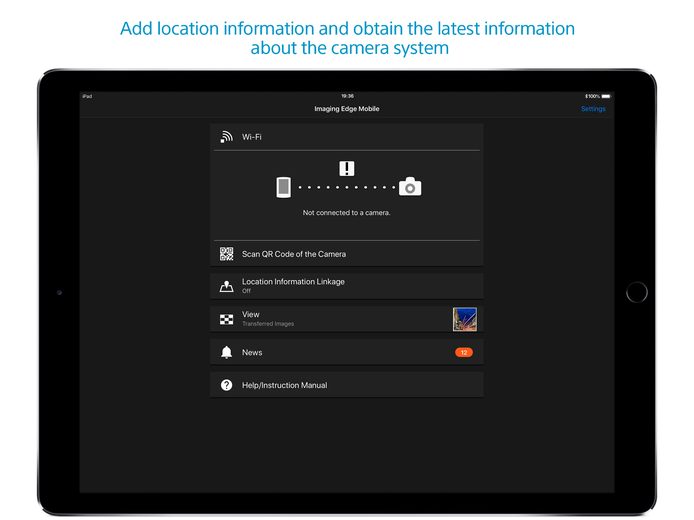
Task: Tap the Transferred Images subtitle
Action: coord(268,324)
